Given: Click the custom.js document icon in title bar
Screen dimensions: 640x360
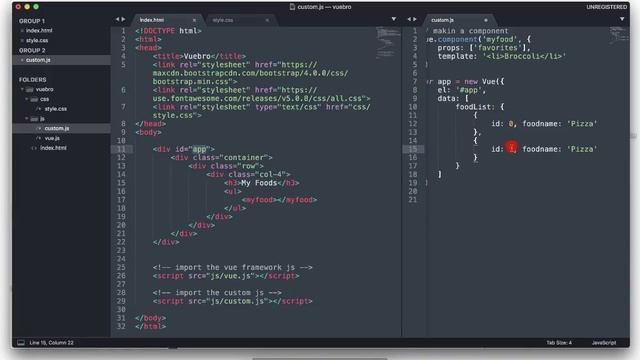Looking at the screenshot, I should click(x=292, y=7).
